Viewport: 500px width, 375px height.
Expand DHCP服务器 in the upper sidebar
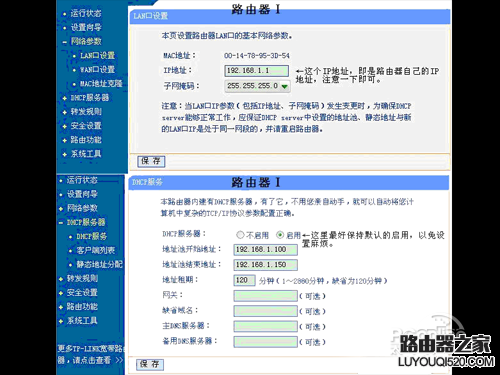(90, 98)
